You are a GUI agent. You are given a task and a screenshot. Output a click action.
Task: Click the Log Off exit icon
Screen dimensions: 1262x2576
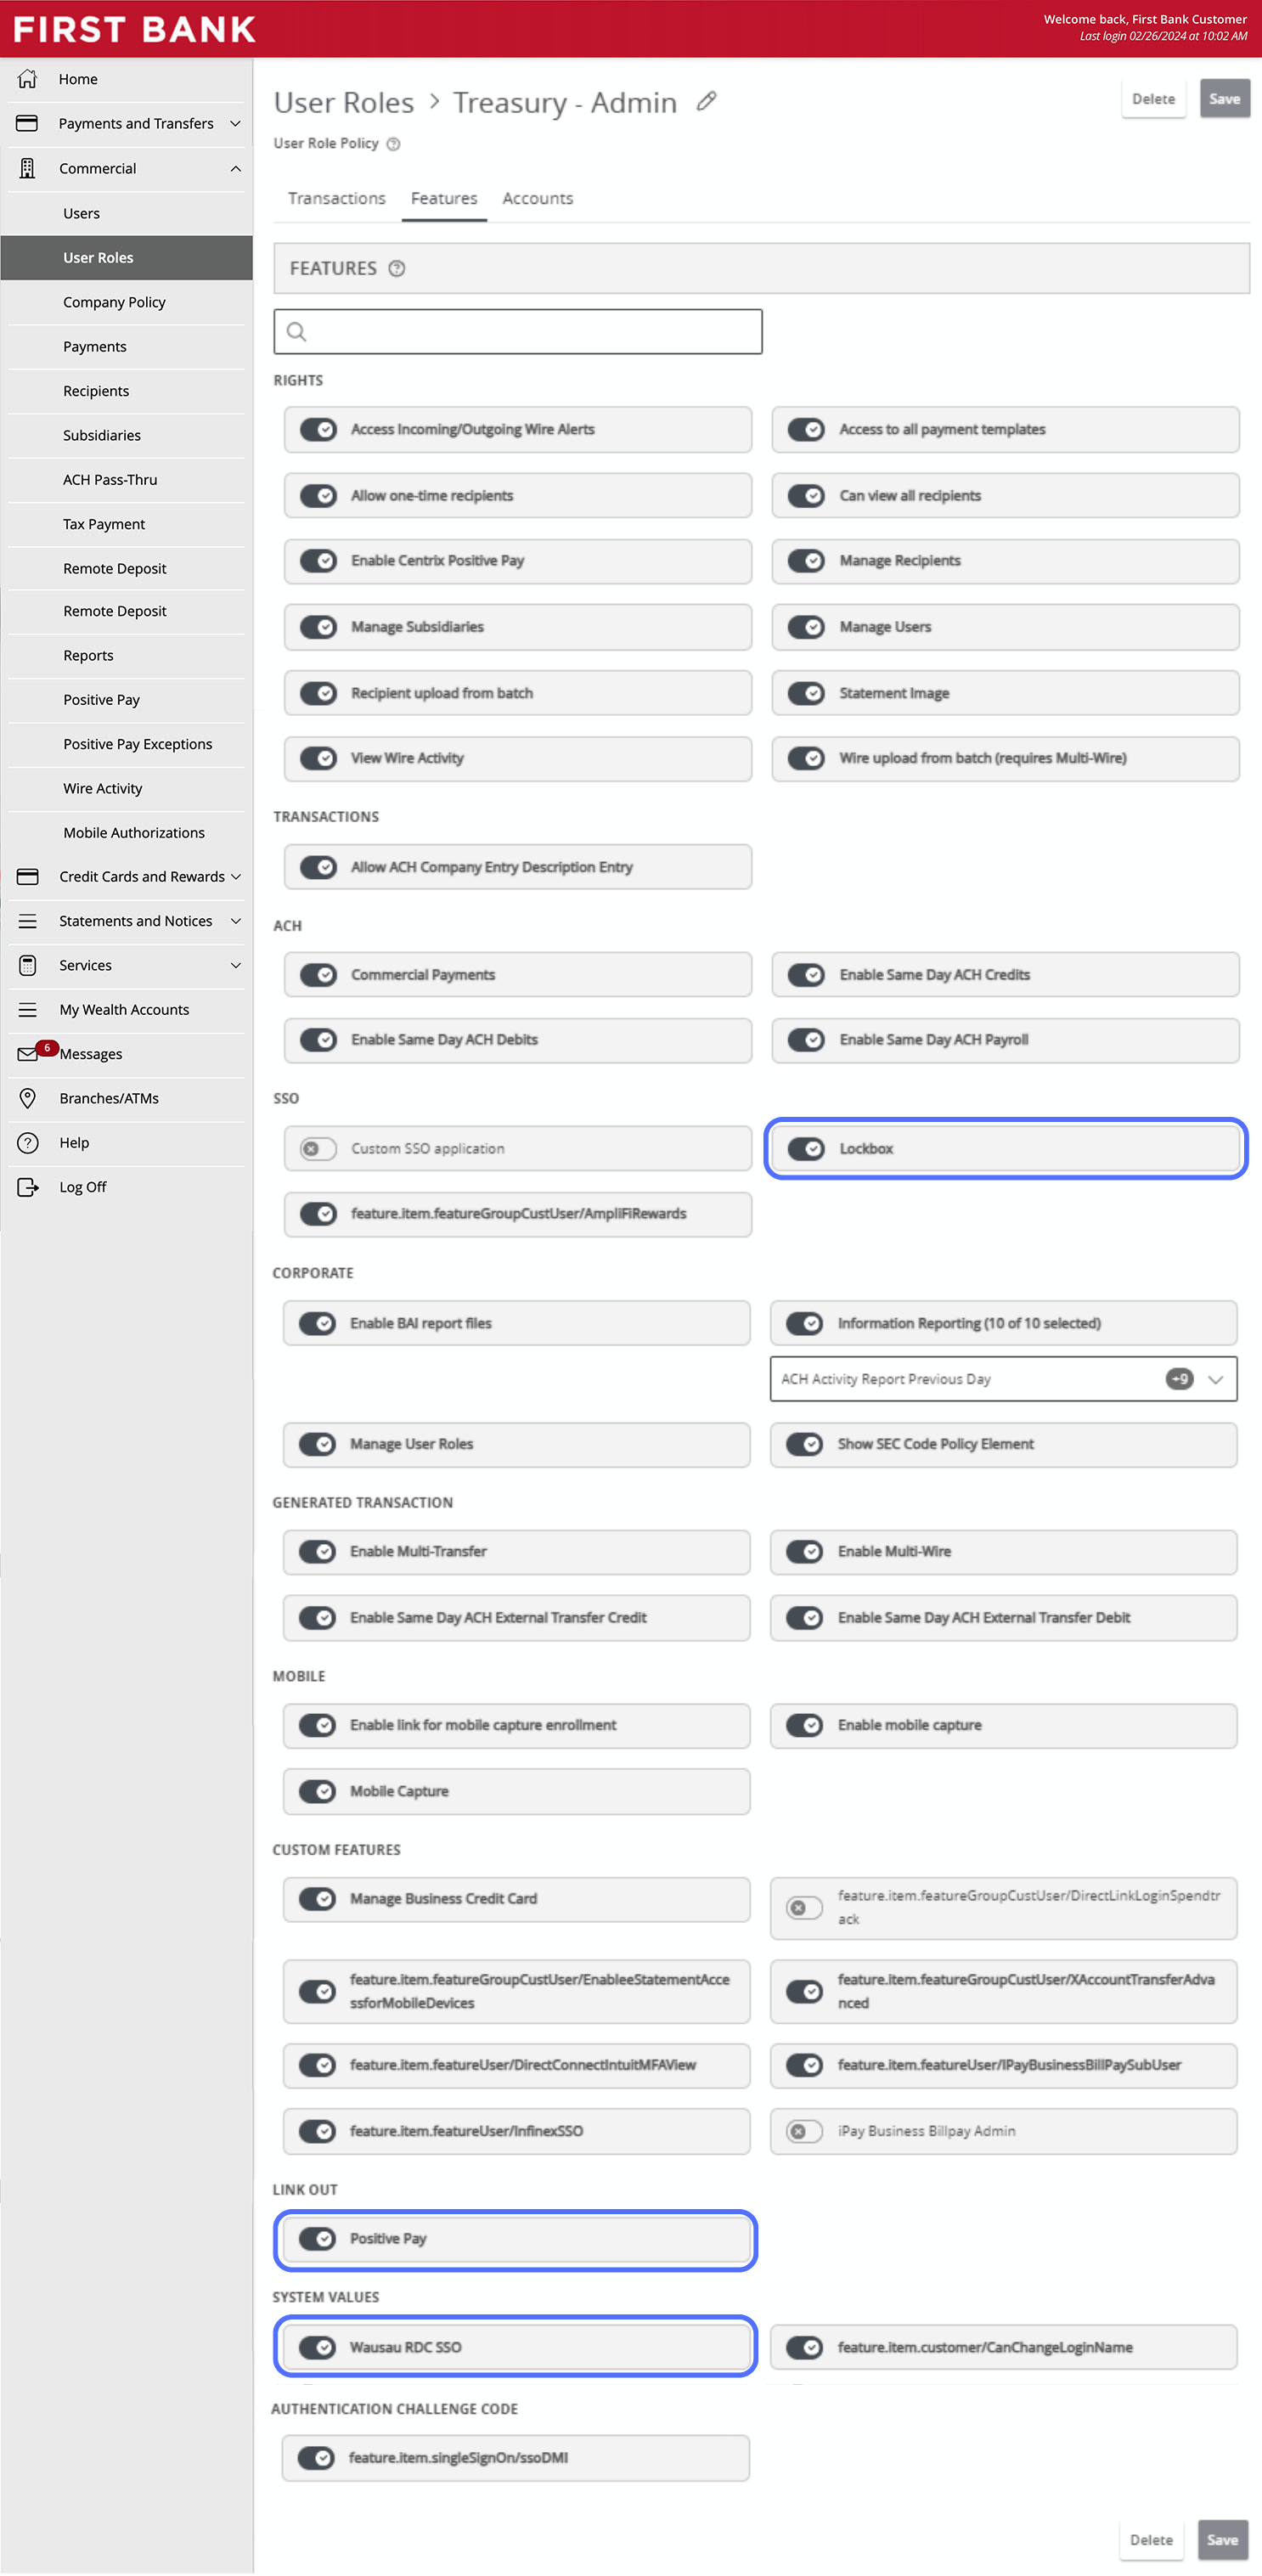tap(28, 1186)
